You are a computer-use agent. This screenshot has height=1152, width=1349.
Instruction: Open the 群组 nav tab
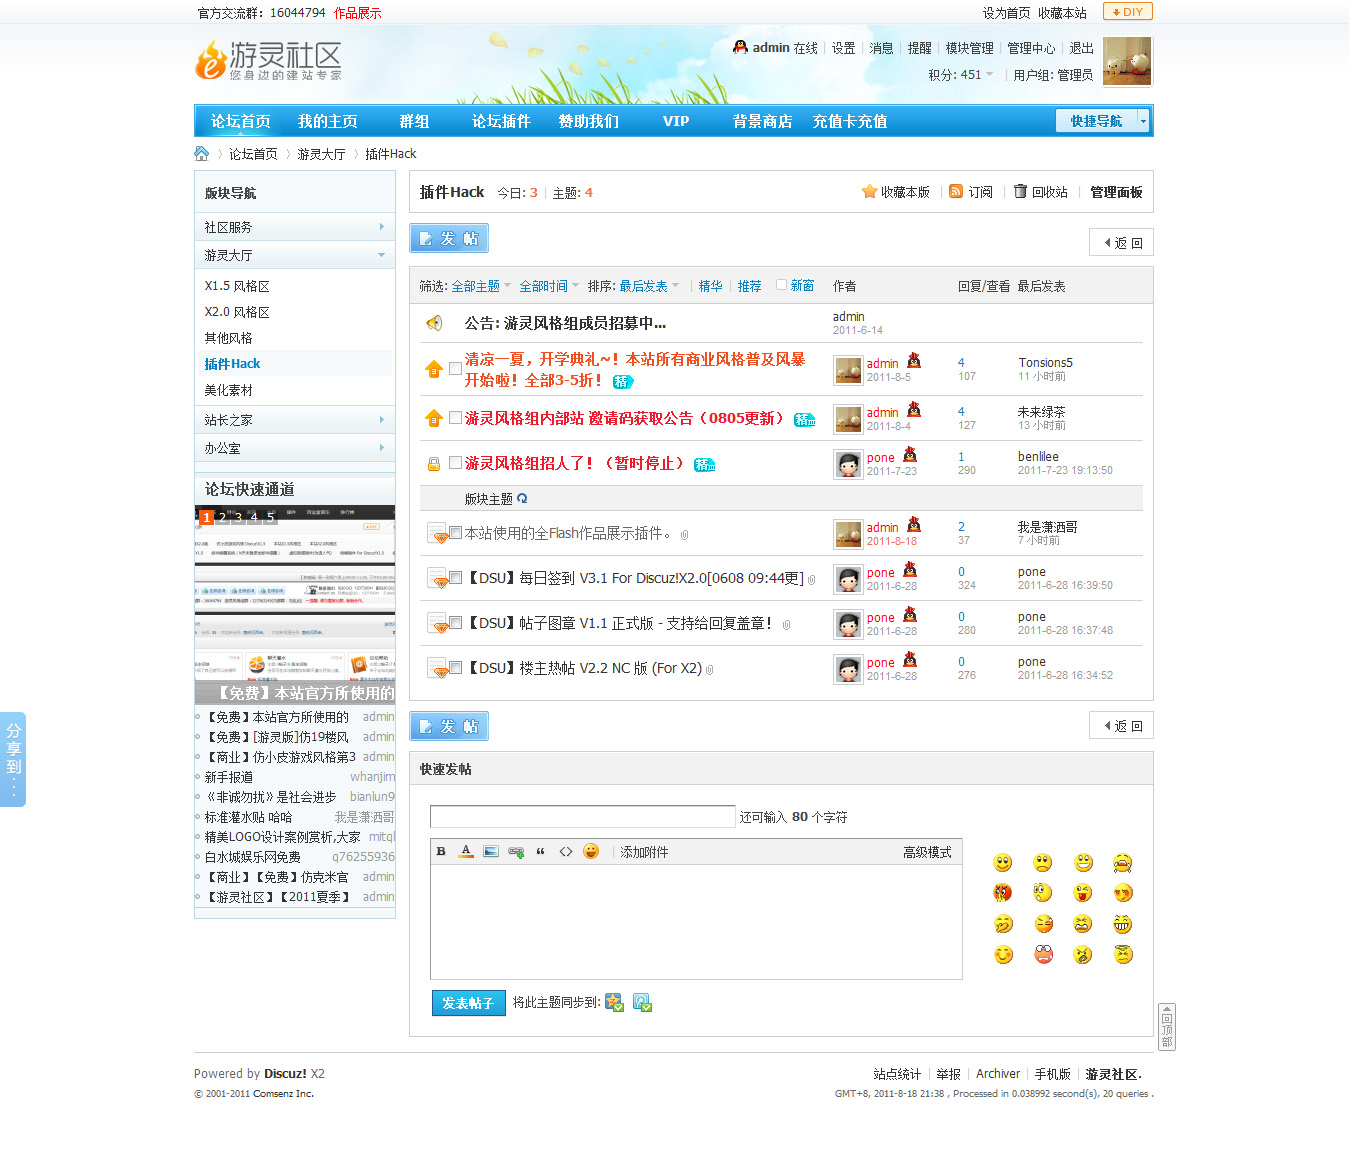click(x=414, y=121)
